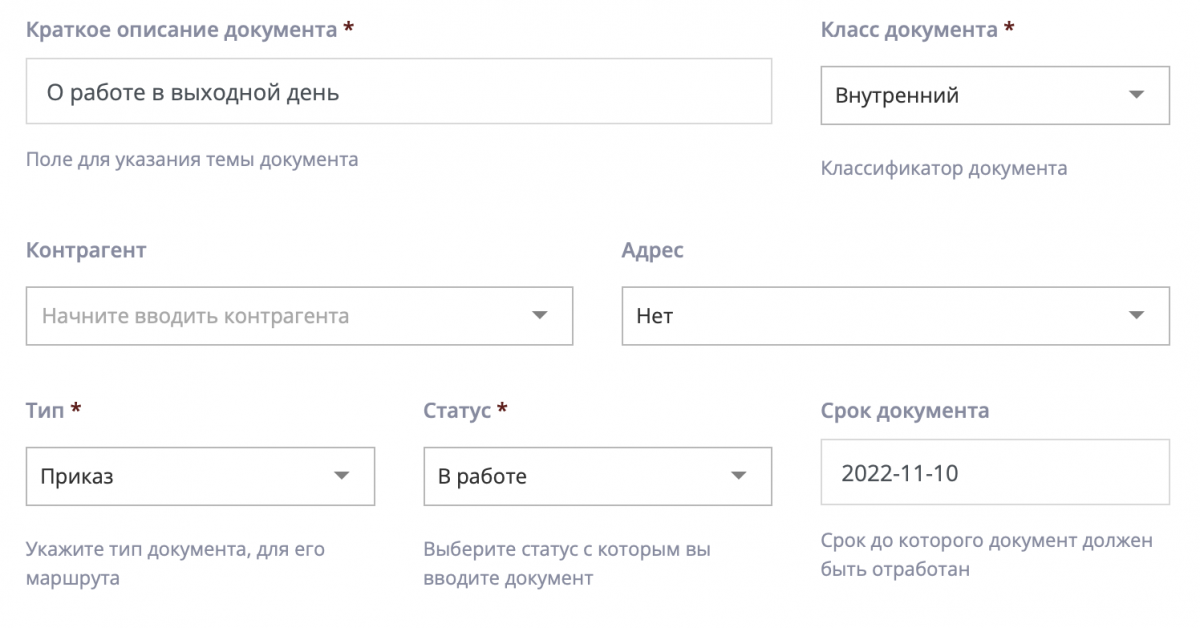Click the 'Приказ' selected type value
This screenshot has width=1200, height=628.
pos(77,476)
